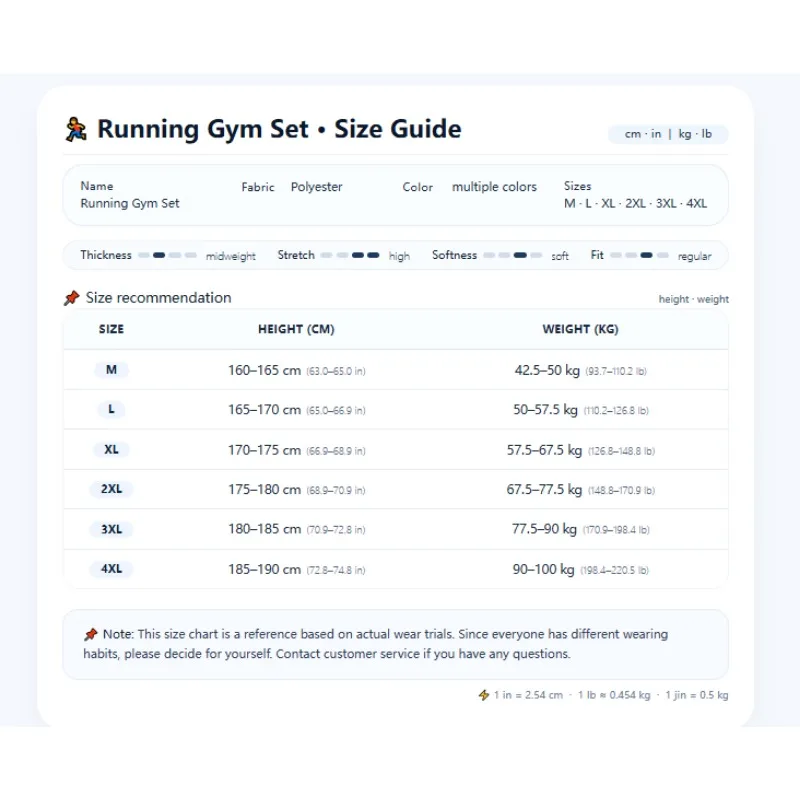This screenshot has height=800, width=800.
Task: Click the SIZE column header
Action: coord(111,329)
